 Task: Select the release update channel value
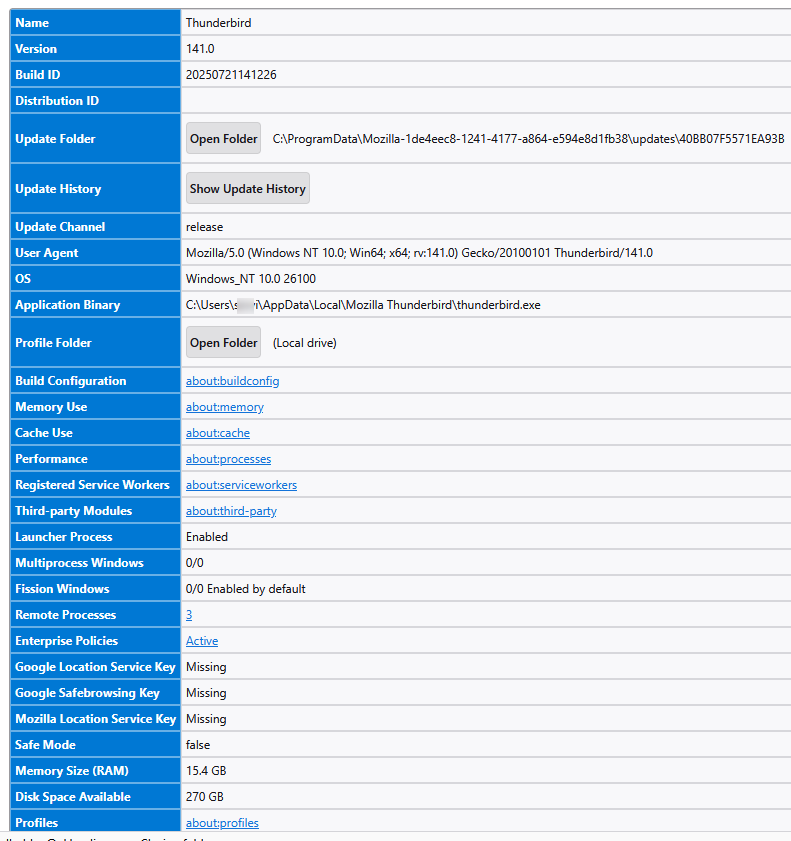(x=204, y=227)
